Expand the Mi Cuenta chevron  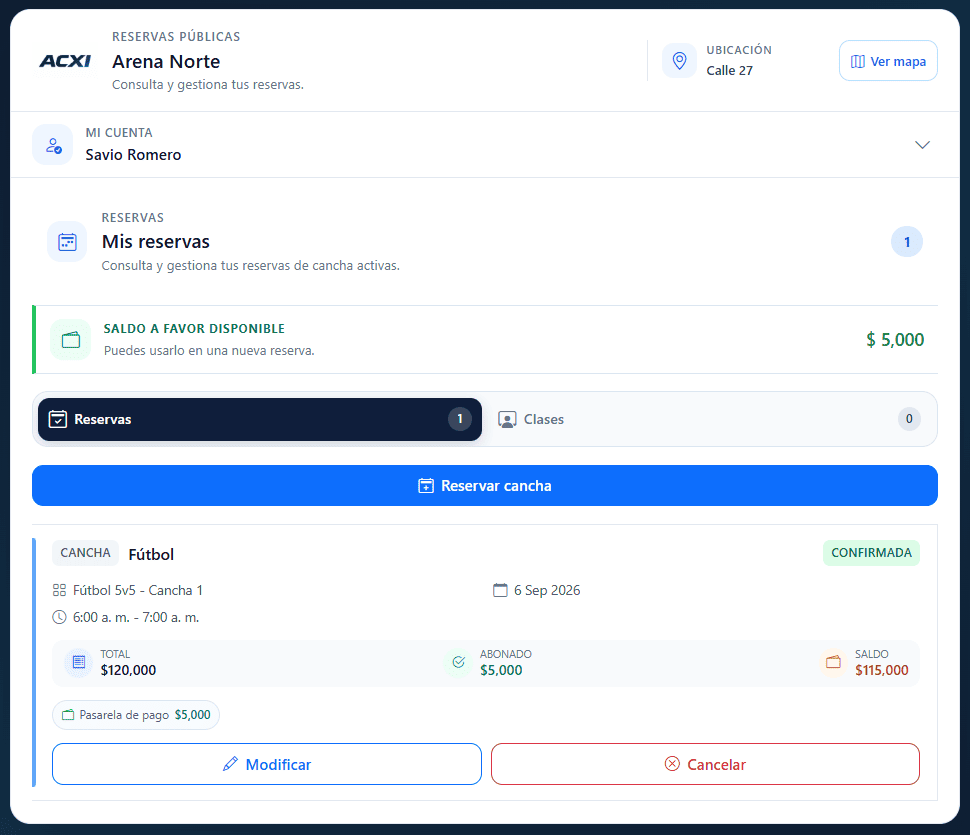click(x=922, y=145)
